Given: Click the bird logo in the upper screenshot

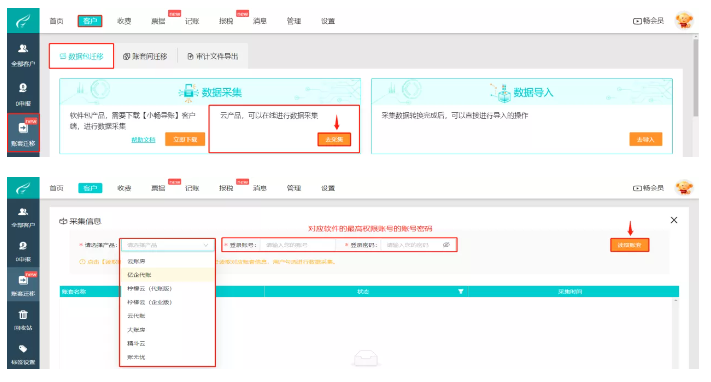Looking at the screenshot, I should 23,21.
